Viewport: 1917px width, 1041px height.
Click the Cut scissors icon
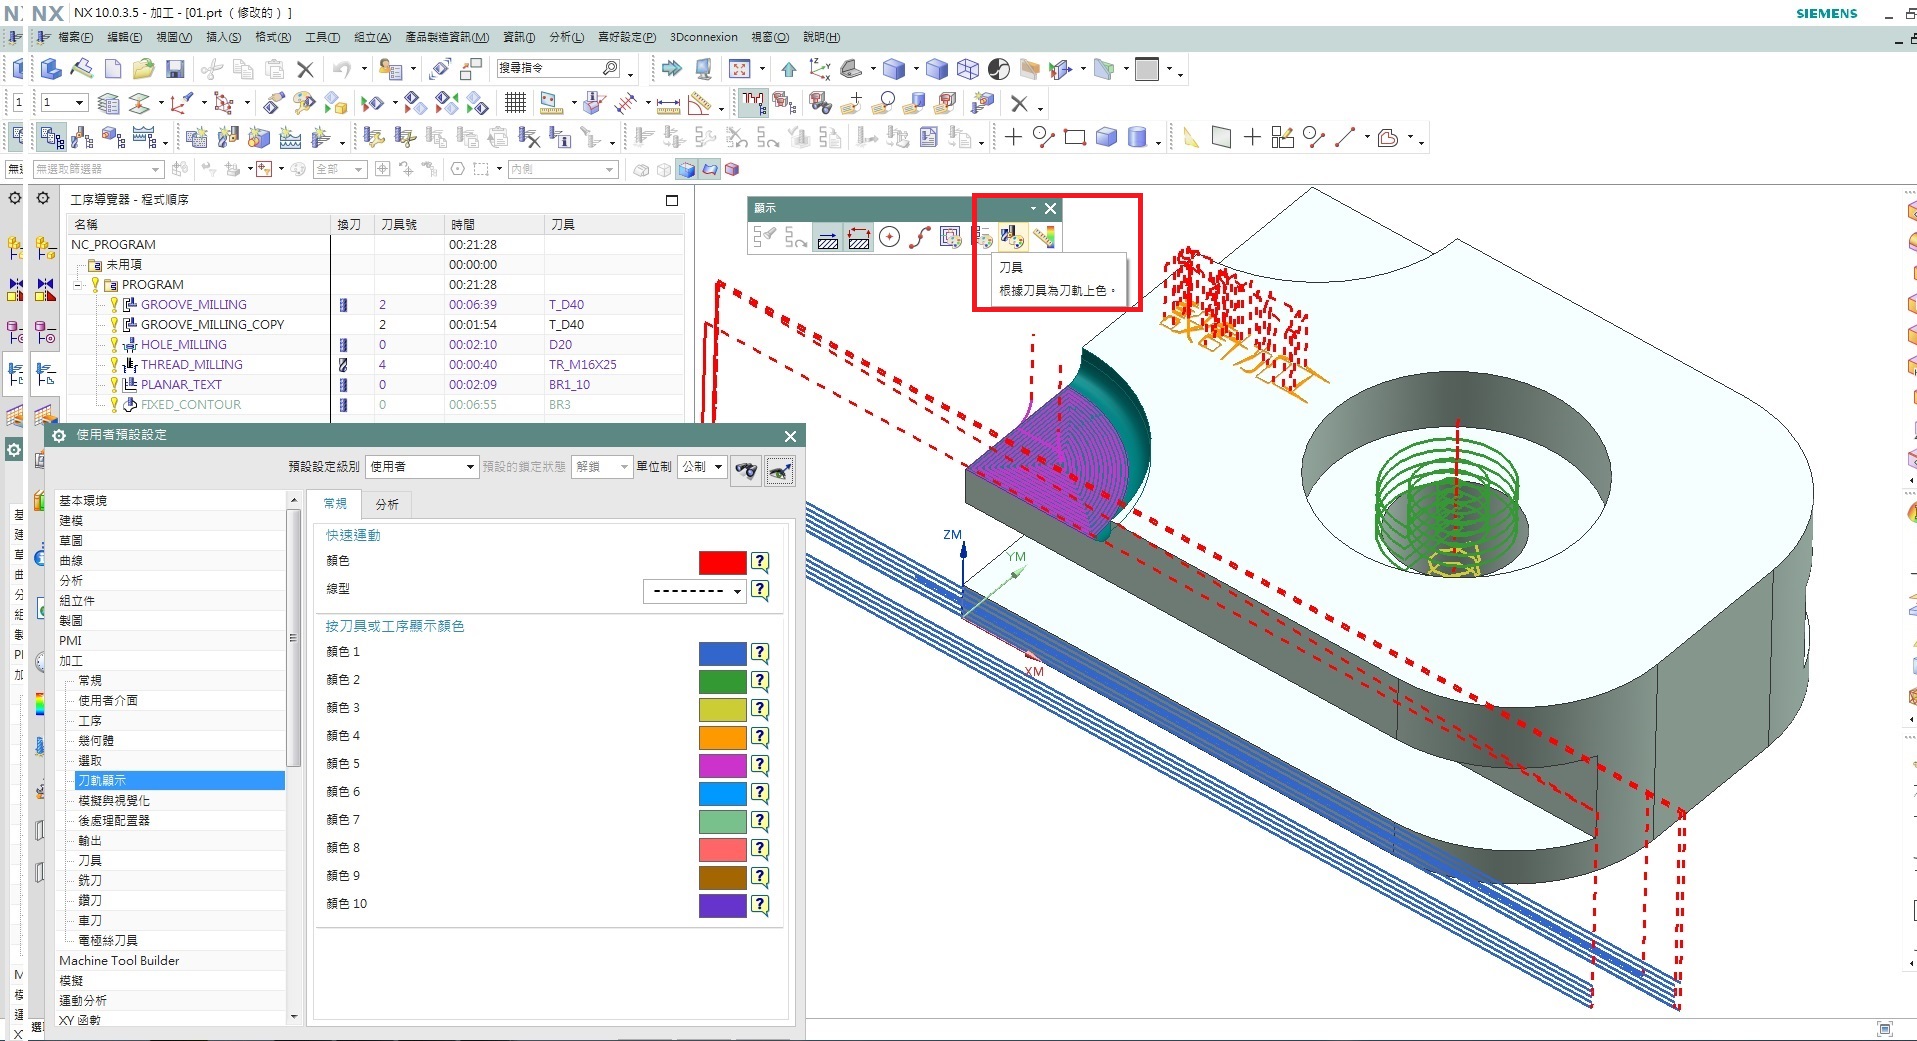point(211,69)
